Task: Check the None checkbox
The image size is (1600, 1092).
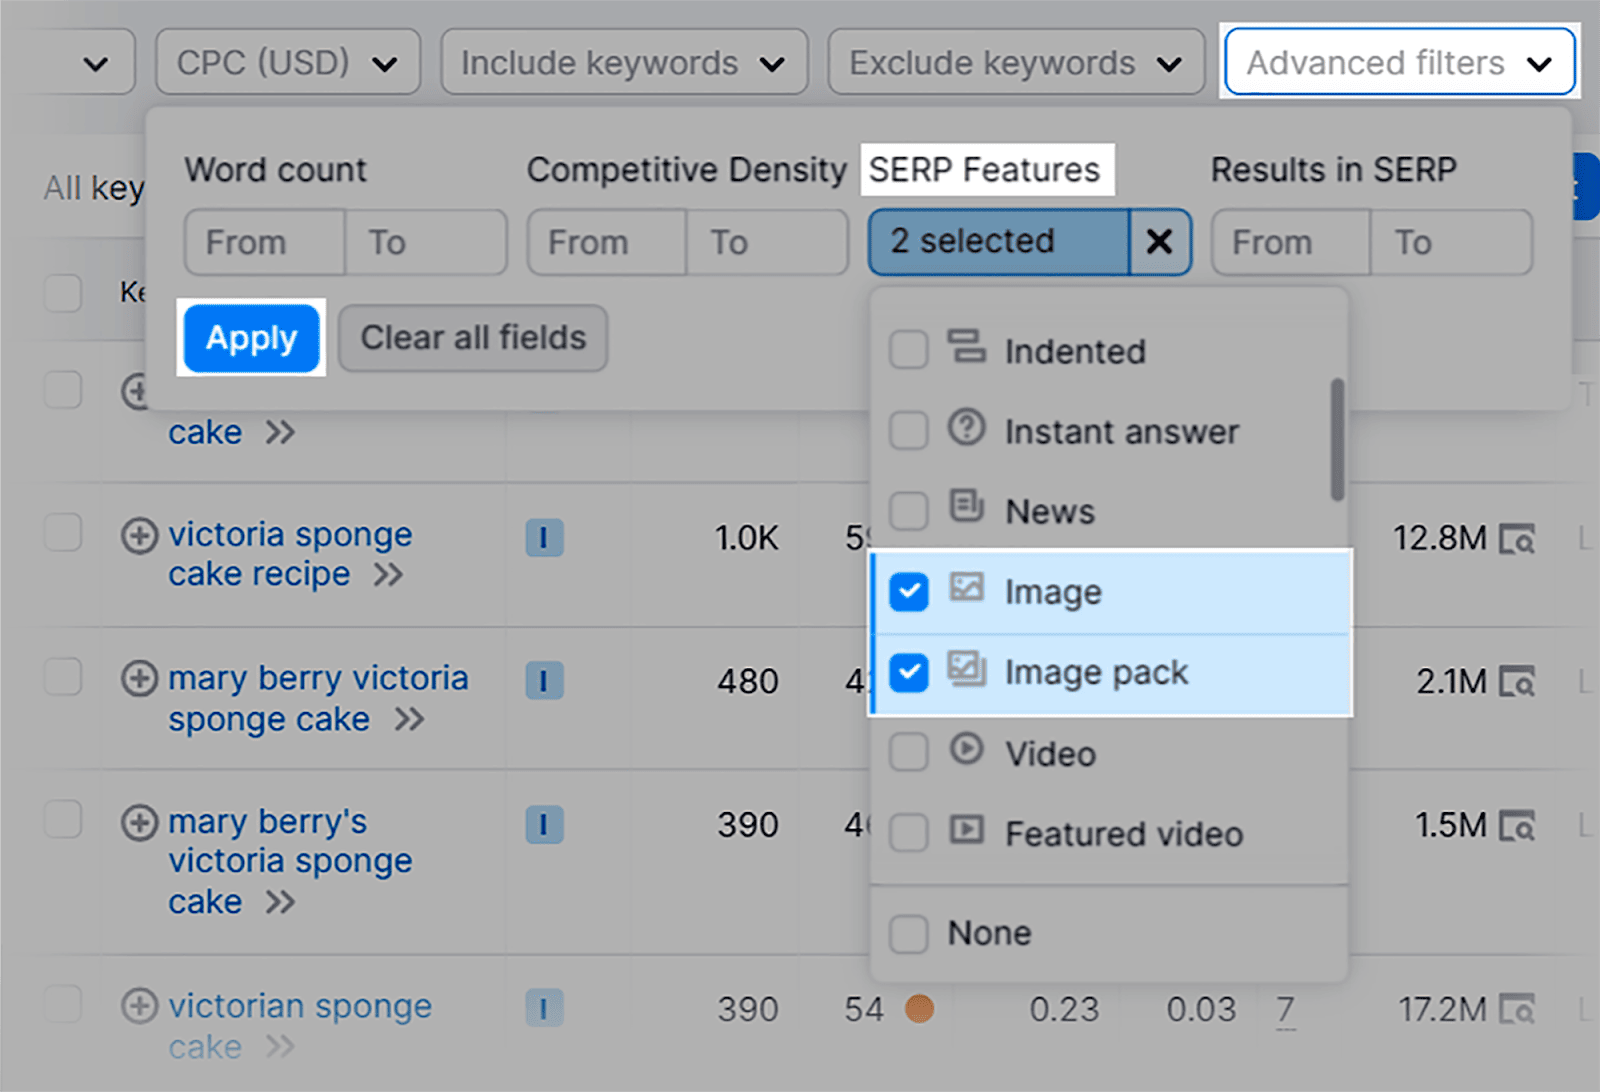Action: click(x=908, y=932)
